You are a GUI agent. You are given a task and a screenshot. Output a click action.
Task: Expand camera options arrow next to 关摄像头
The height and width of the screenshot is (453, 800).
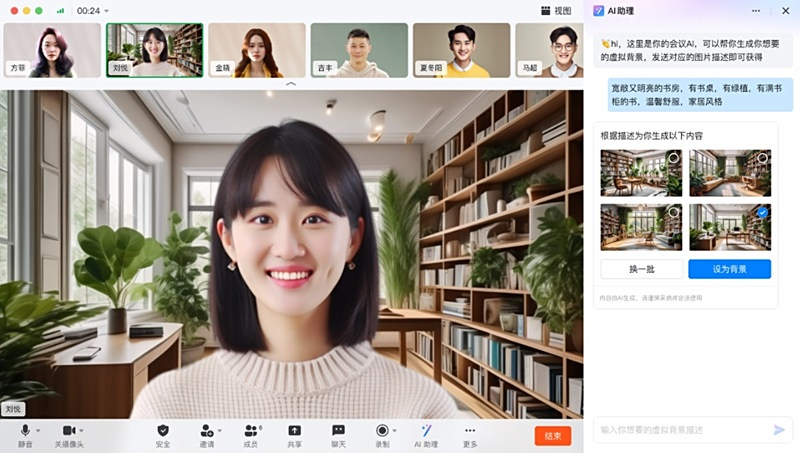click(81, 430)
